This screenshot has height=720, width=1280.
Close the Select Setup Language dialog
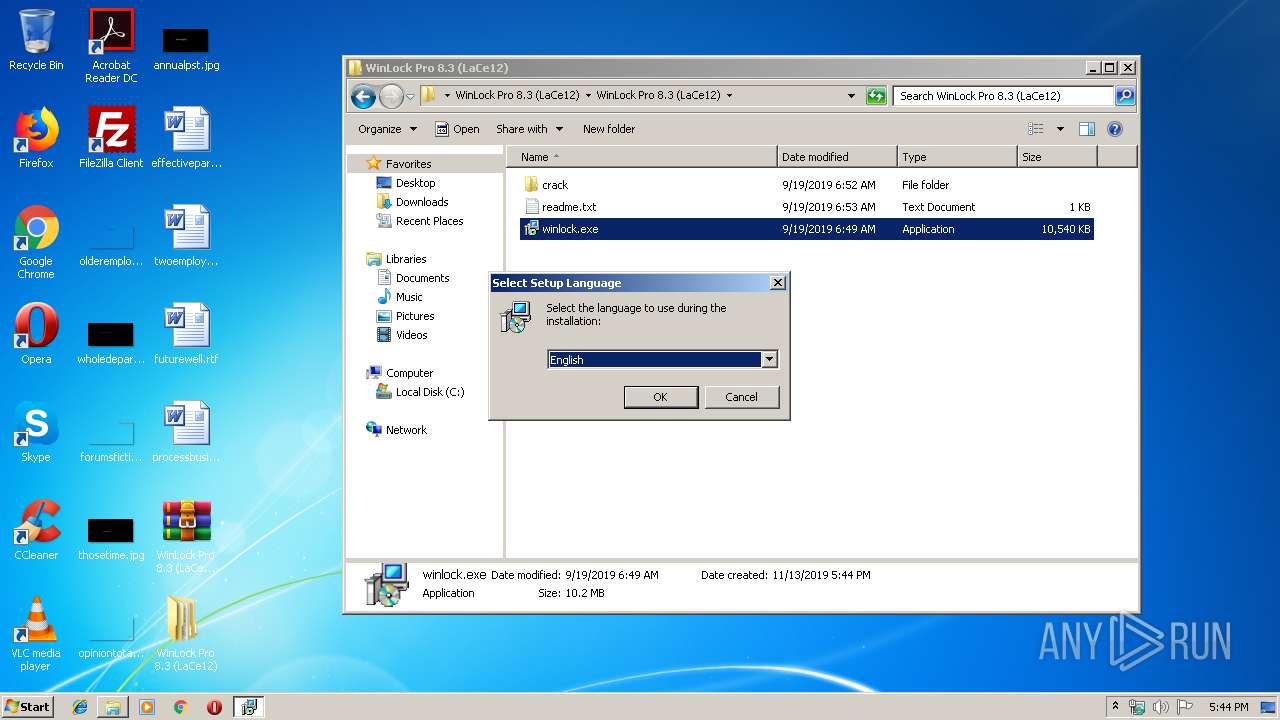click(778, 283)
